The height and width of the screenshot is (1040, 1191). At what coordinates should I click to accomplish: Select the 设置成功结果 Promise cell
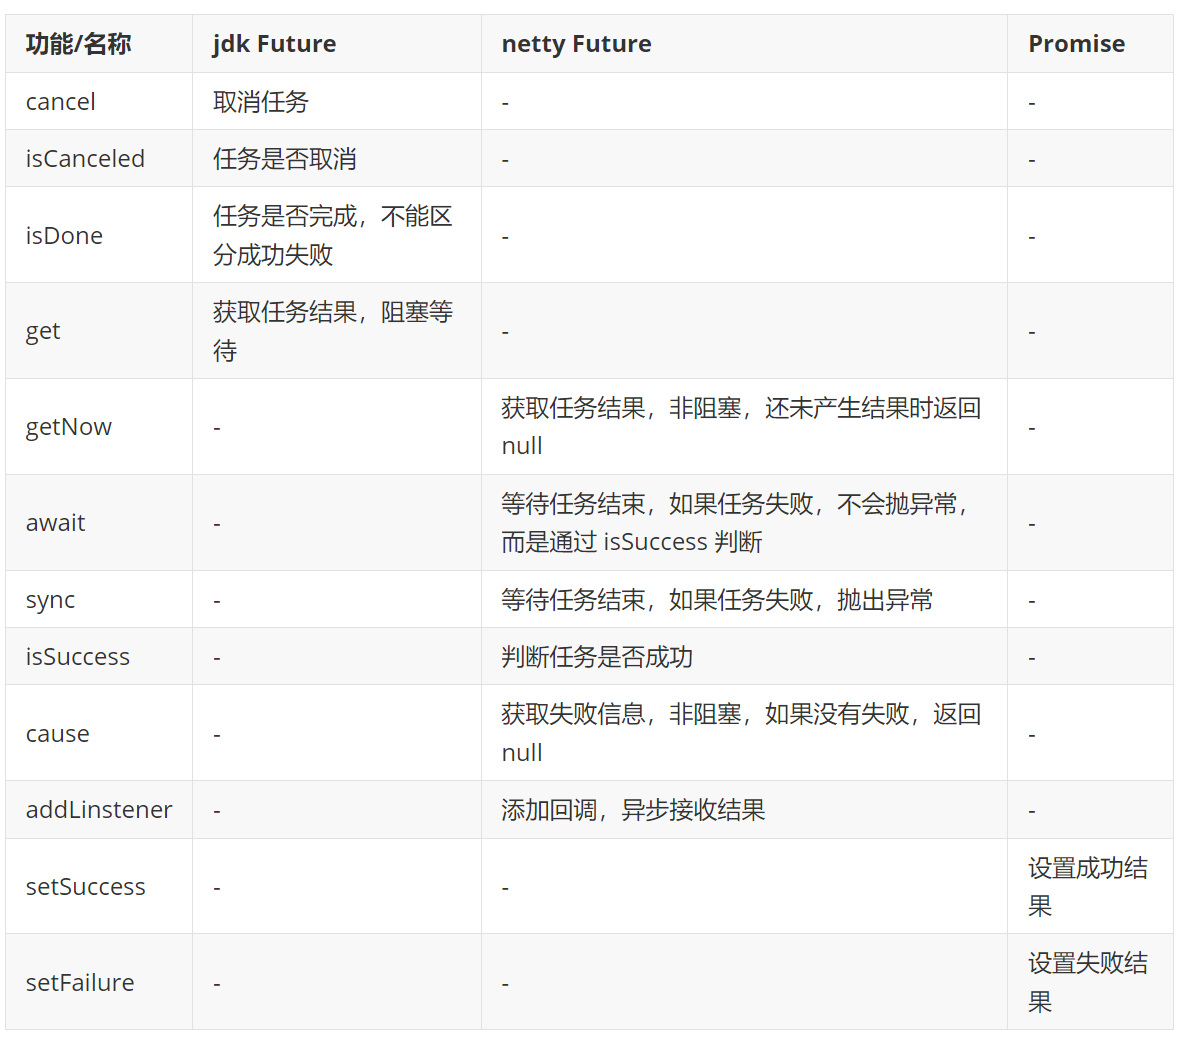pos(1088,887)
